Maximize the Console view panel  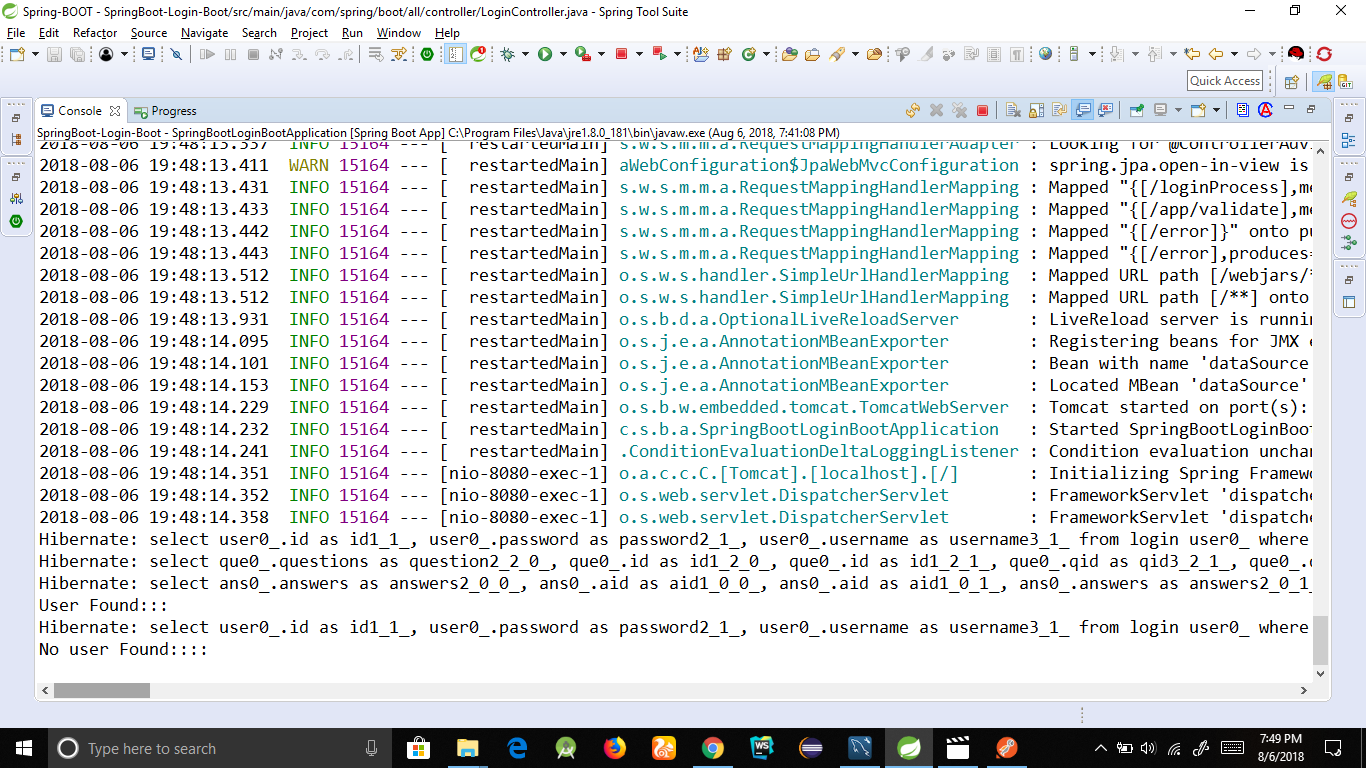coord(1311,108)
